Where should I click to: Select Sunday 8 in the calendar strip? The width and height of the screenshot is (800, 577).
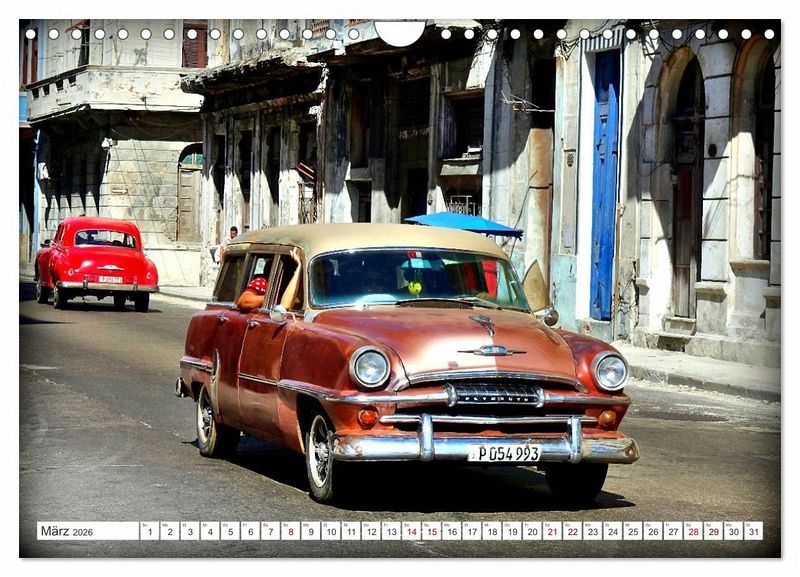click(291, 531)
